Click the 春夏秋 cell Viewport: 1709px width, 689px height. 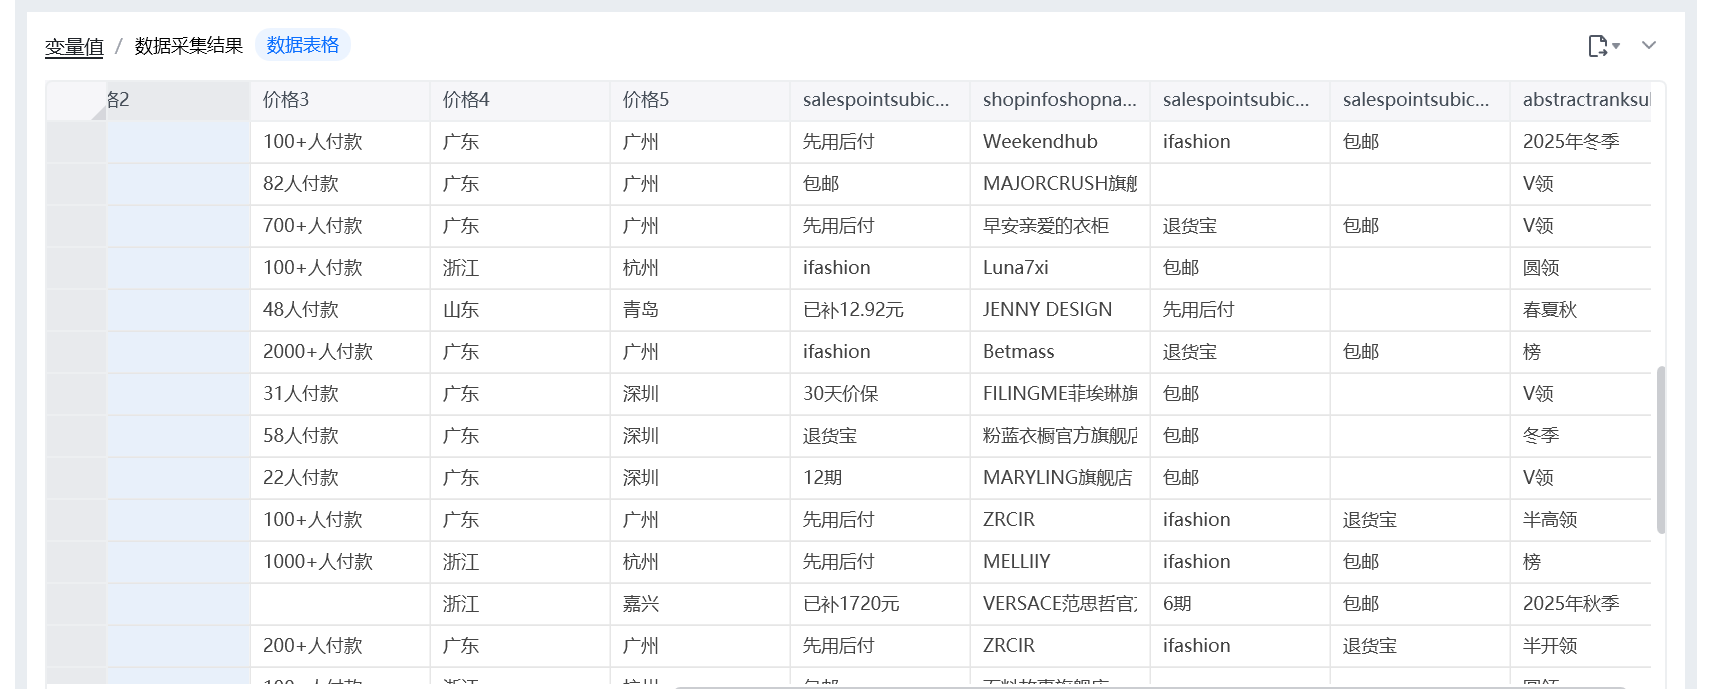[1581, 310]
